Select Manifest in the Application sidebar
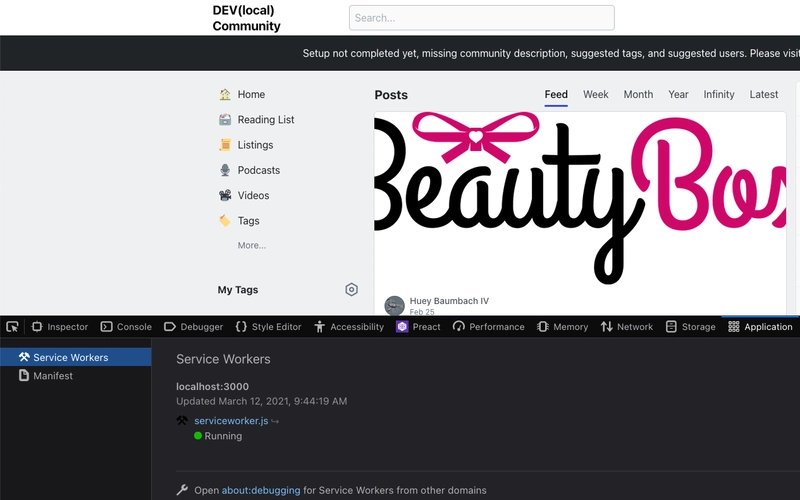The width and height of the screenshot is (800, 500). (76, 376)
